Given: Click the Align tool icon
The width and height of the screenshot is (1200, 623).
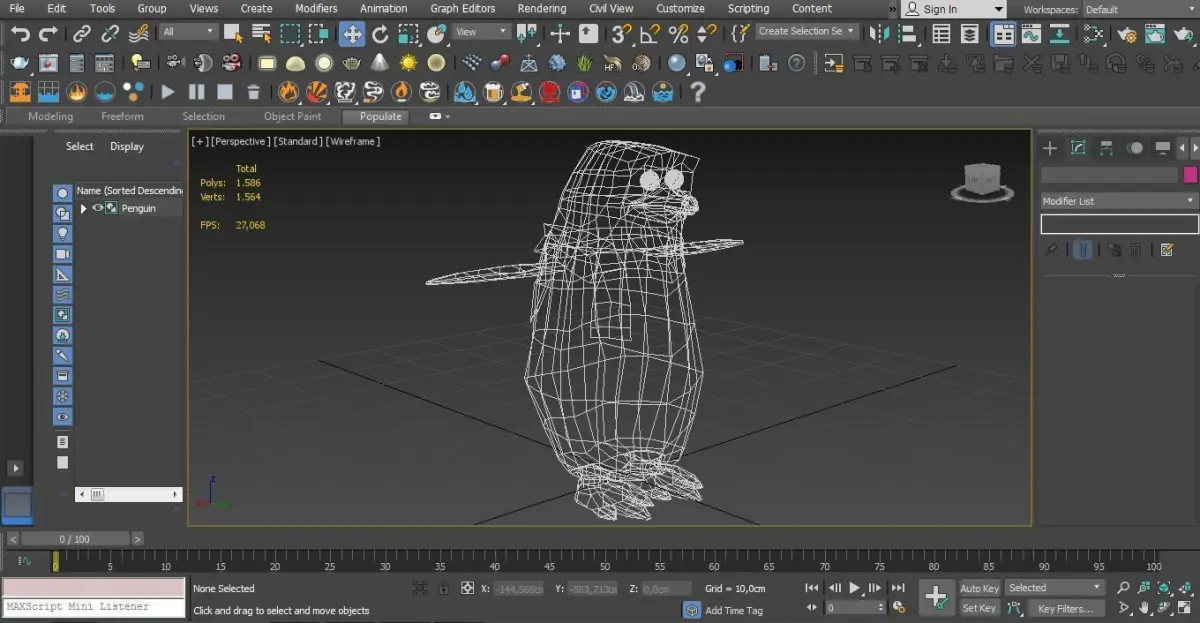Looking at the screenshot, I should pos(908,33).
